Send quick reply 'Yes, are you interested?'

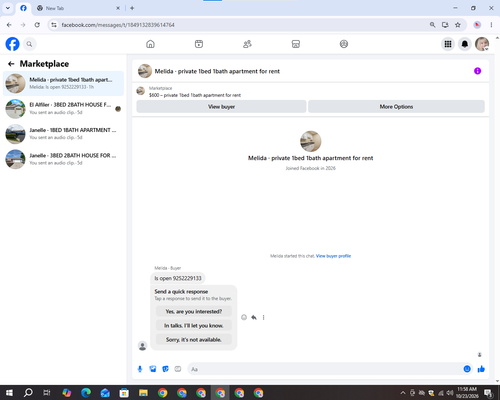tap(194, 311)
